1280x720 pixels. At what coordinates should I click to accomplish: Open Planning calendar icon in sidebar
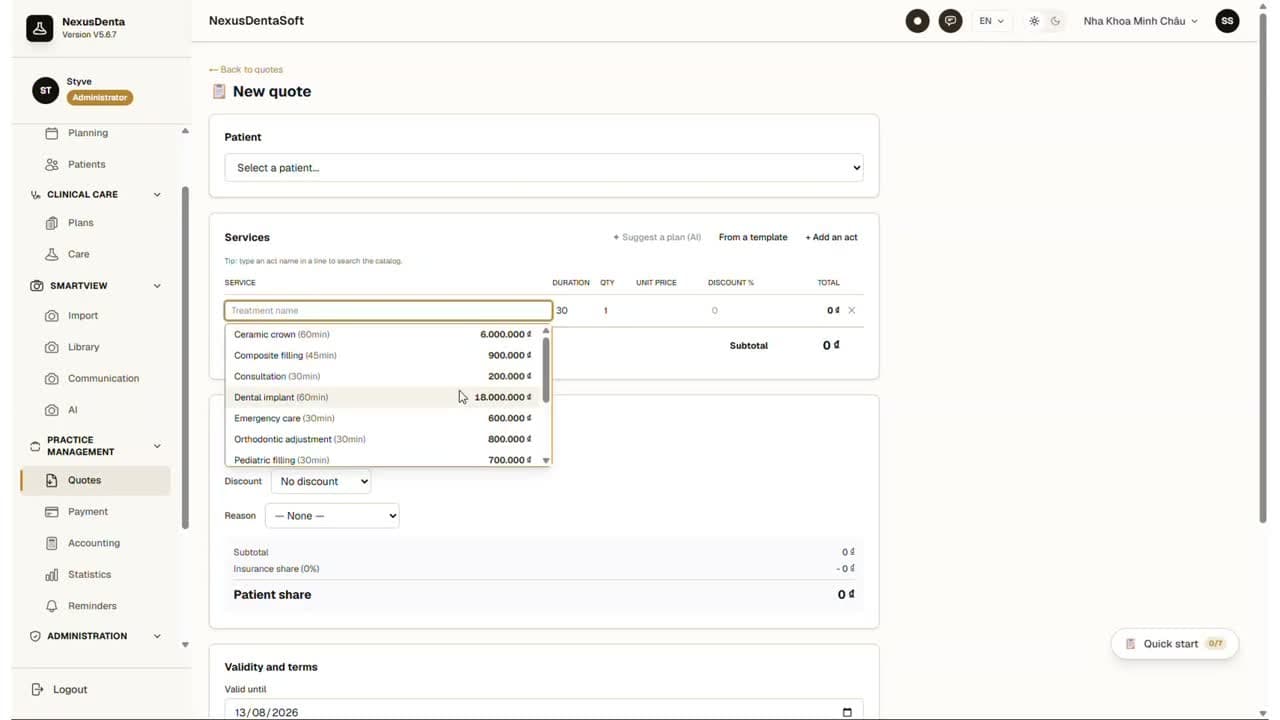coord(52,133)
